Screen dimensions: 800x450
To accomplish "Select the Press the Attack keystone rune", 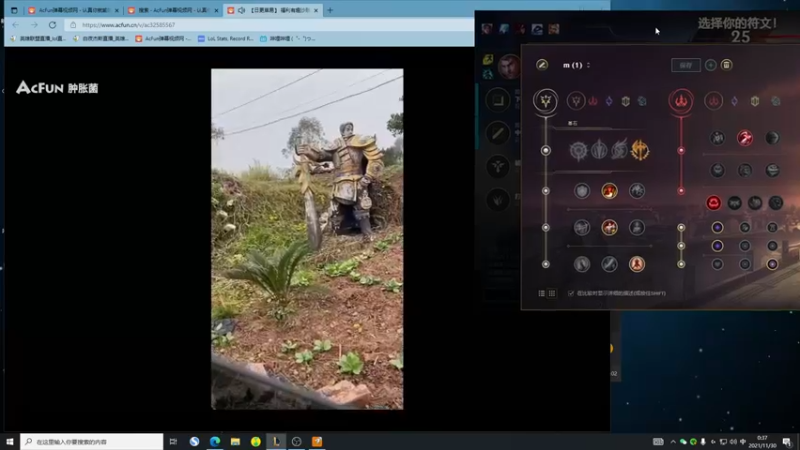I will 579,151.
